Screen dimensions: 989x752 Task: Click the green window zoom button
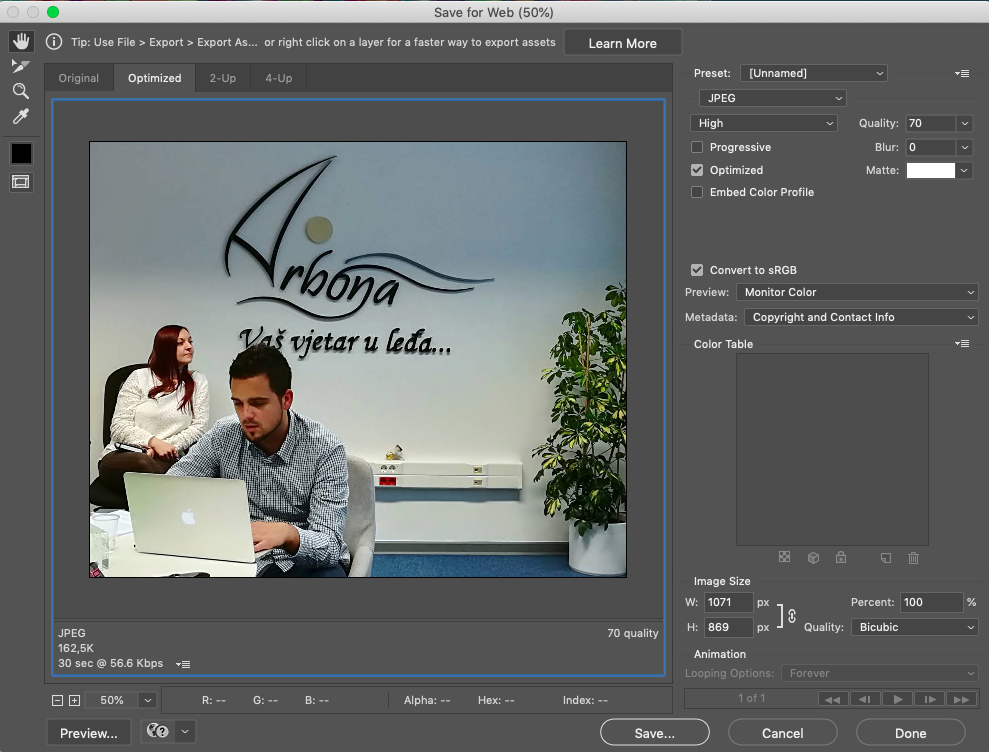click(x=53, y=12)
